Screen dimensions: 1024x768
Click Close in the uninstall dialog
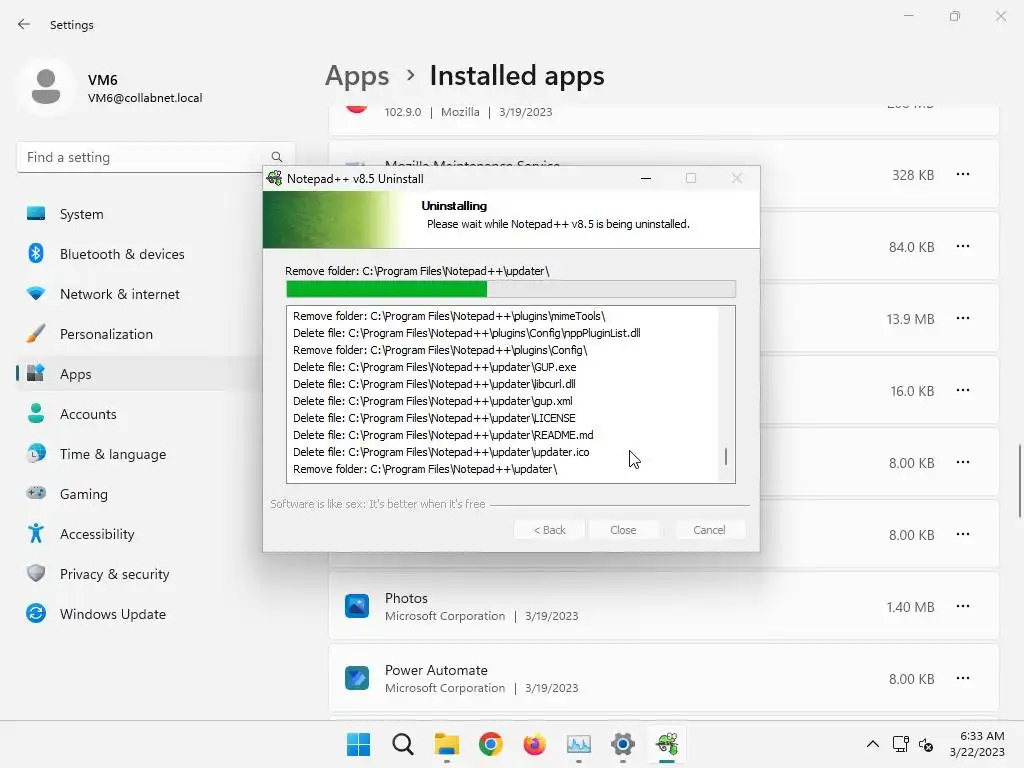(x=623, y=530)
